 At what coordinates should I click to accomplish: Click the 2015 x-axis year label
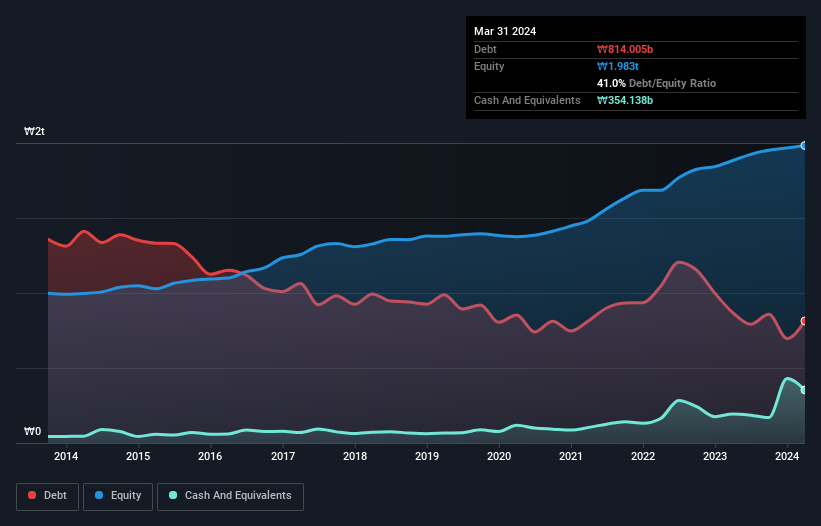point(138,456)
